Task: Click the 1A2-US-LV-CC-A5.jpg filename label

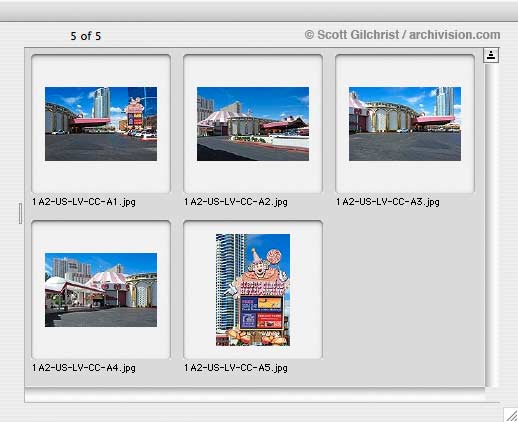Action: (x=236, y=368)
